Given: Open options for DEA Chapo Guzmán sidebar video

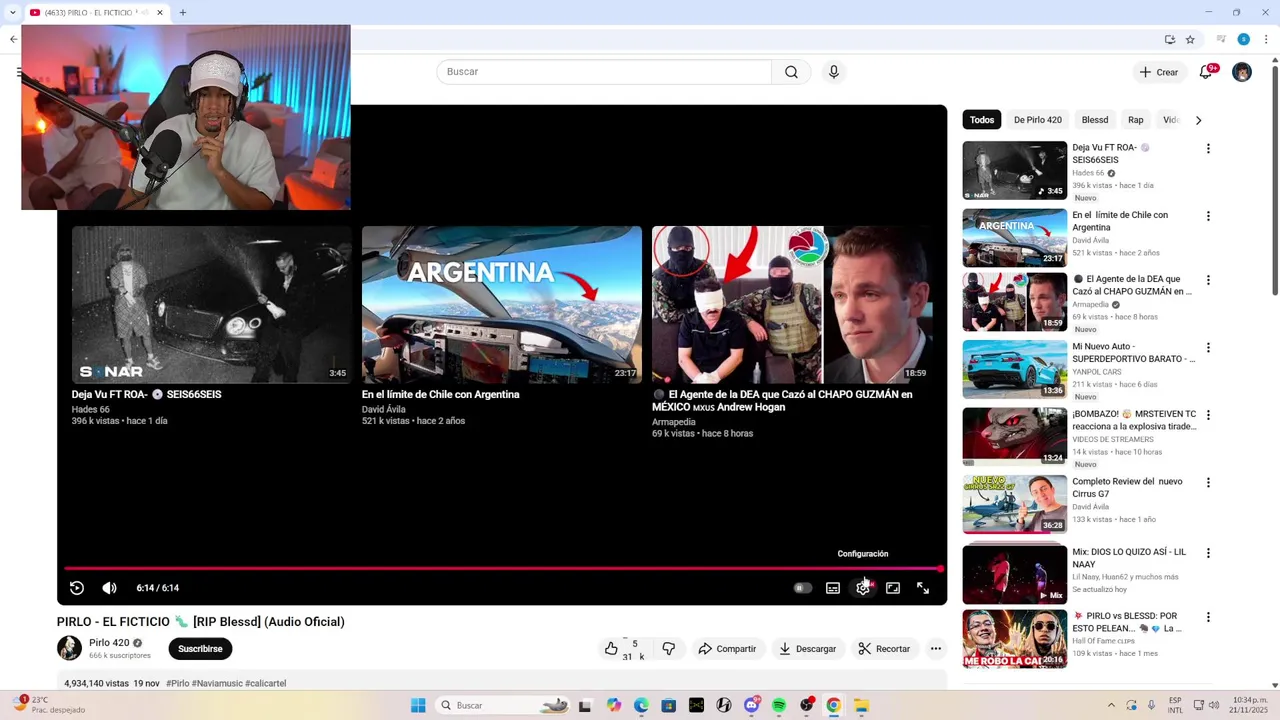Looking at the screenshot, I should point(1208,280).
